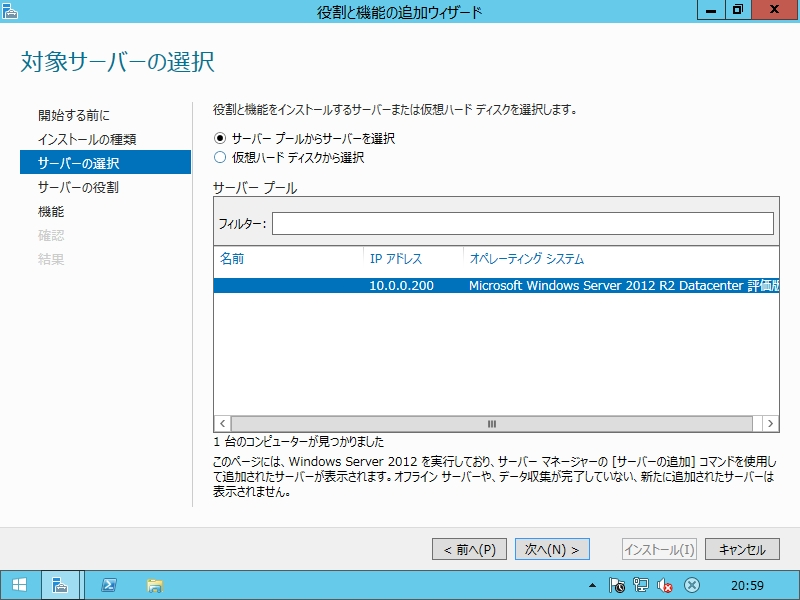This screenshot has height=600, width=800.
Task: Sort server list by 名前 column header
Action: tap(232, 259)
